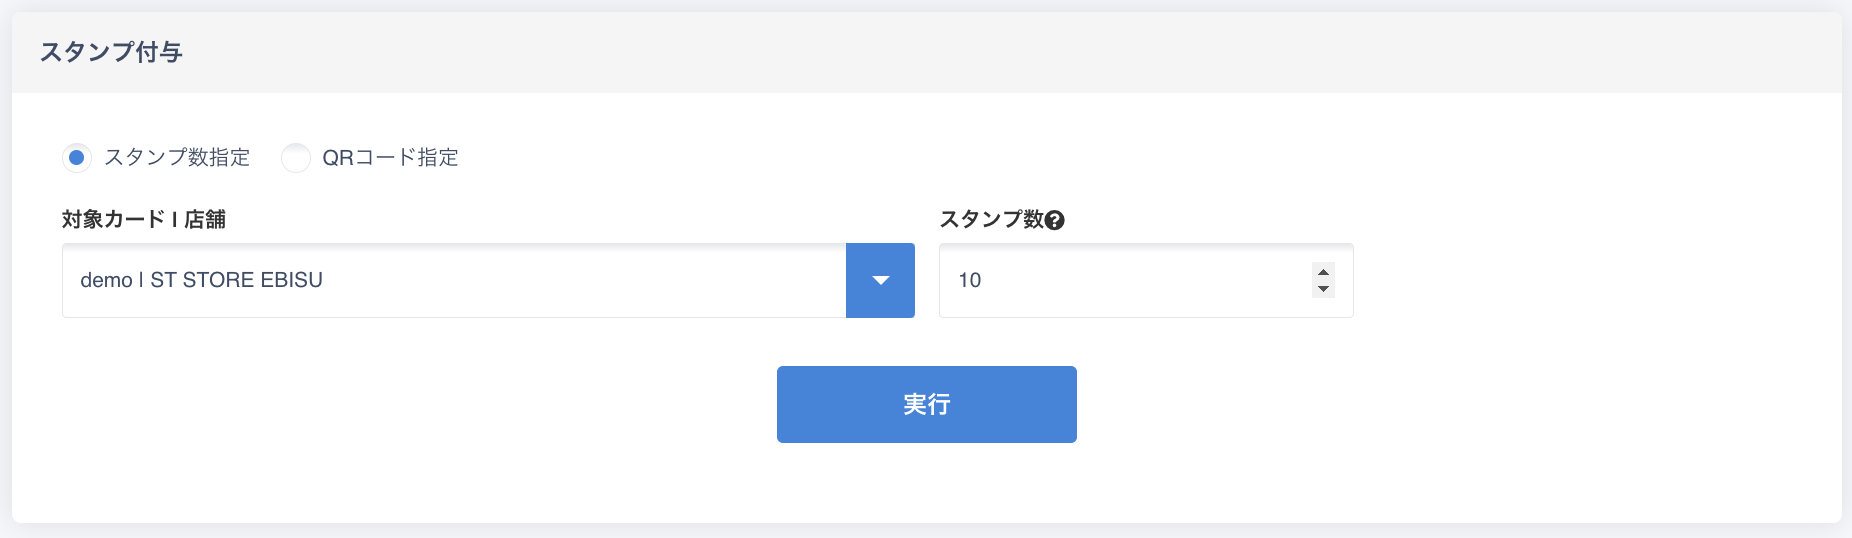Select the QRコード指定 radio button

click(x=296, y=158)
